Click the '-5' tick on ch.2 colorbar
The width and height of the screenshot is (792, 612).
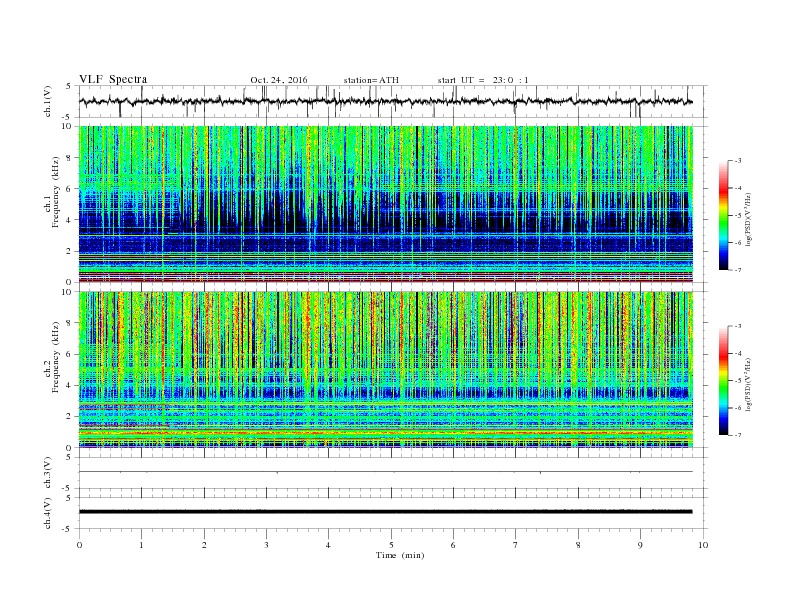coord(737,381)
